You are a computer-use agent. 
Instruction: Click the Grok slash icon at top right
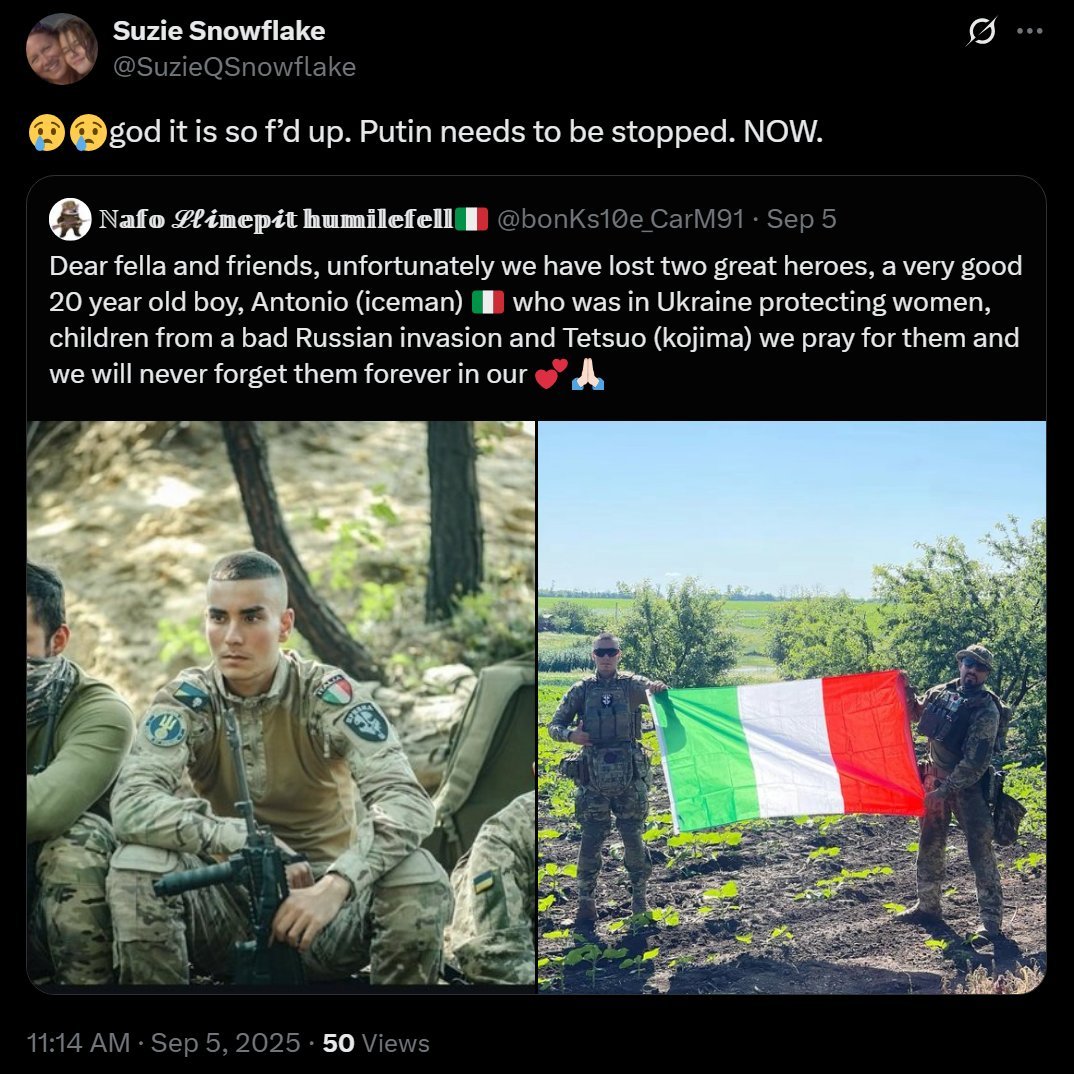coord(983,31)
